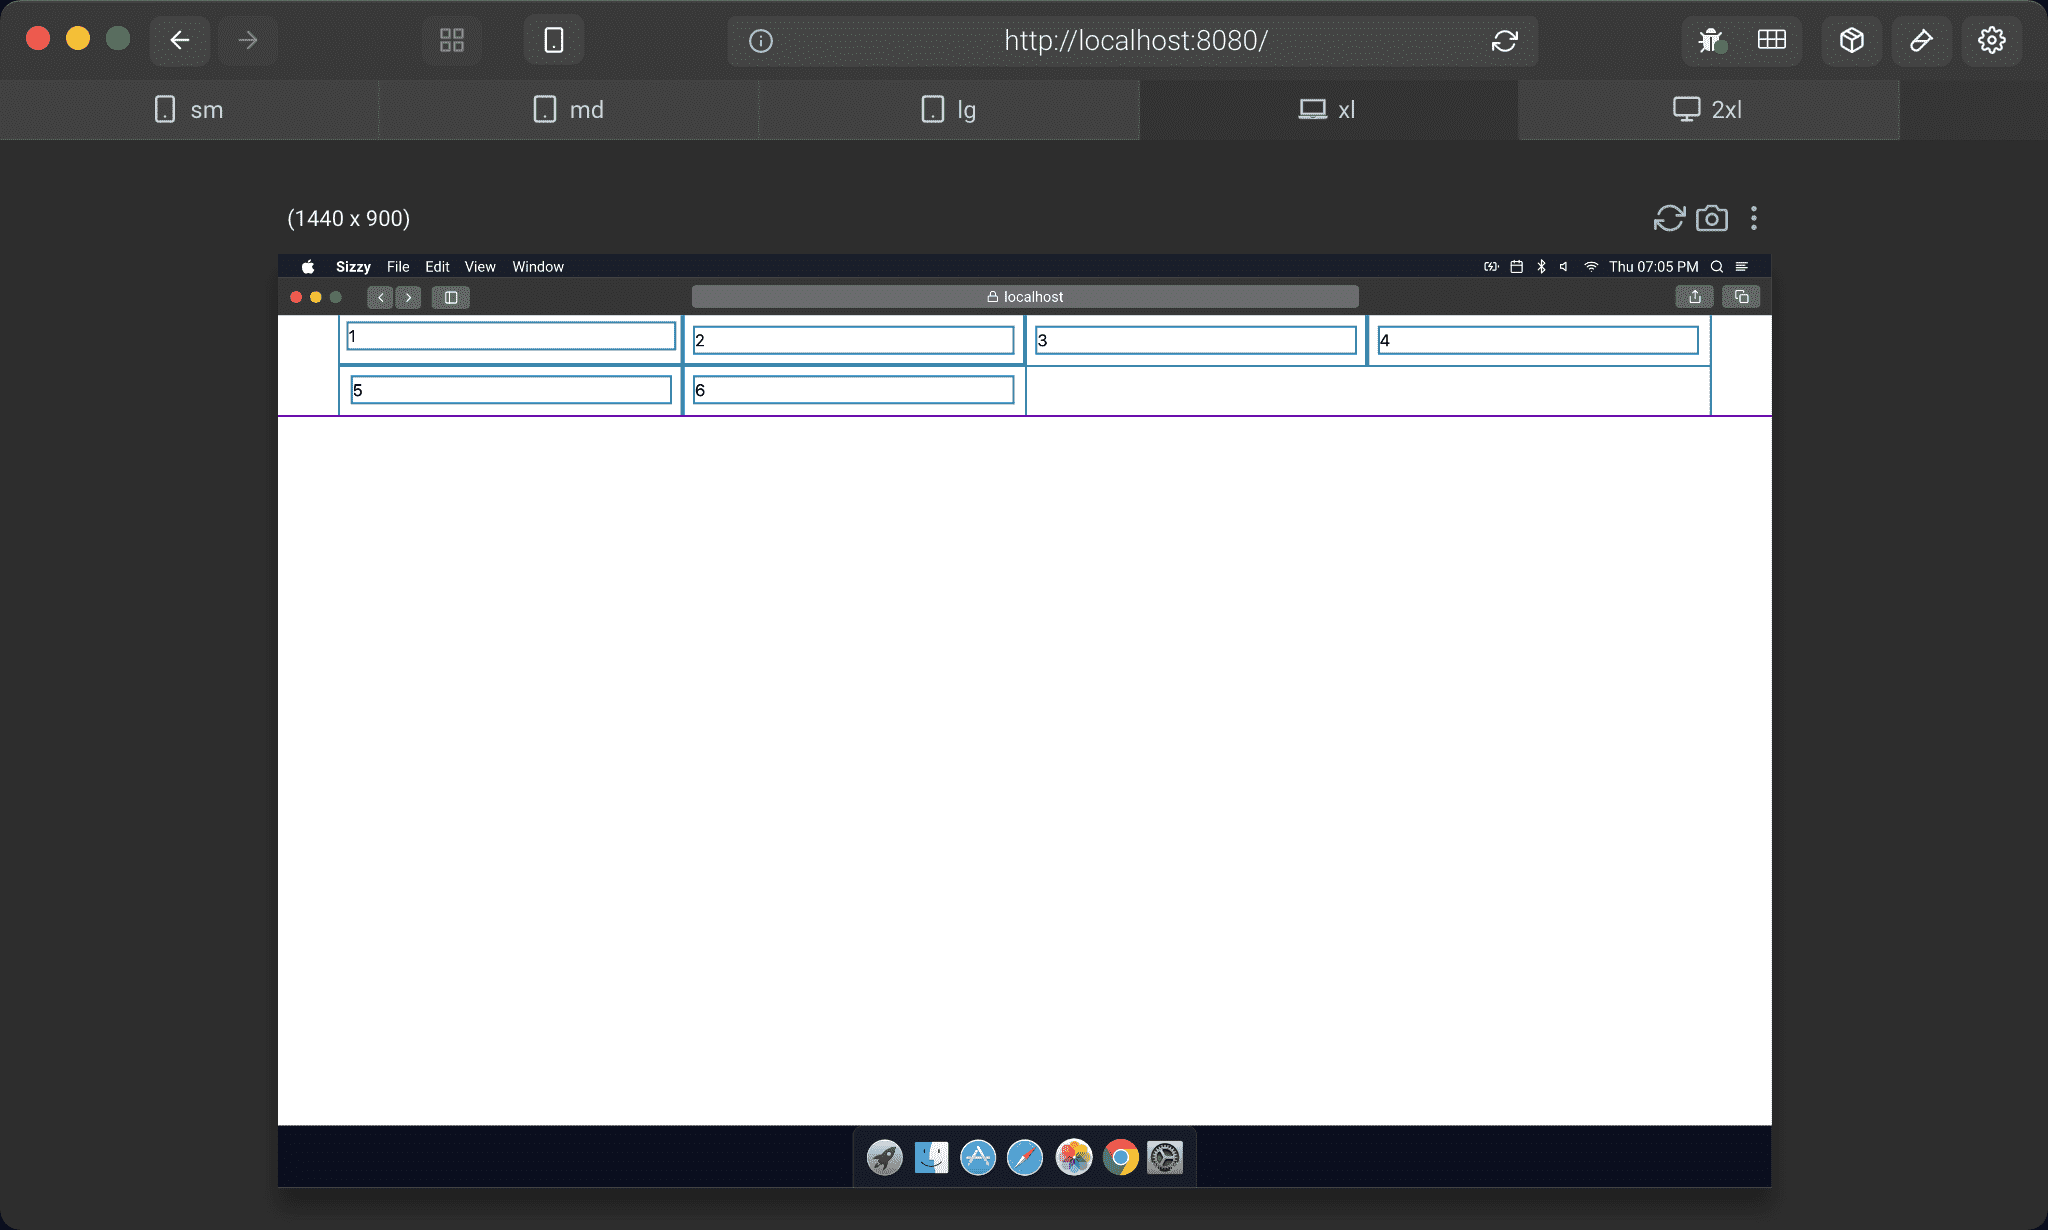Open the 3D cube package icon
Viewport: 2048px width, 1230px height.
(x=1852, y=40)
